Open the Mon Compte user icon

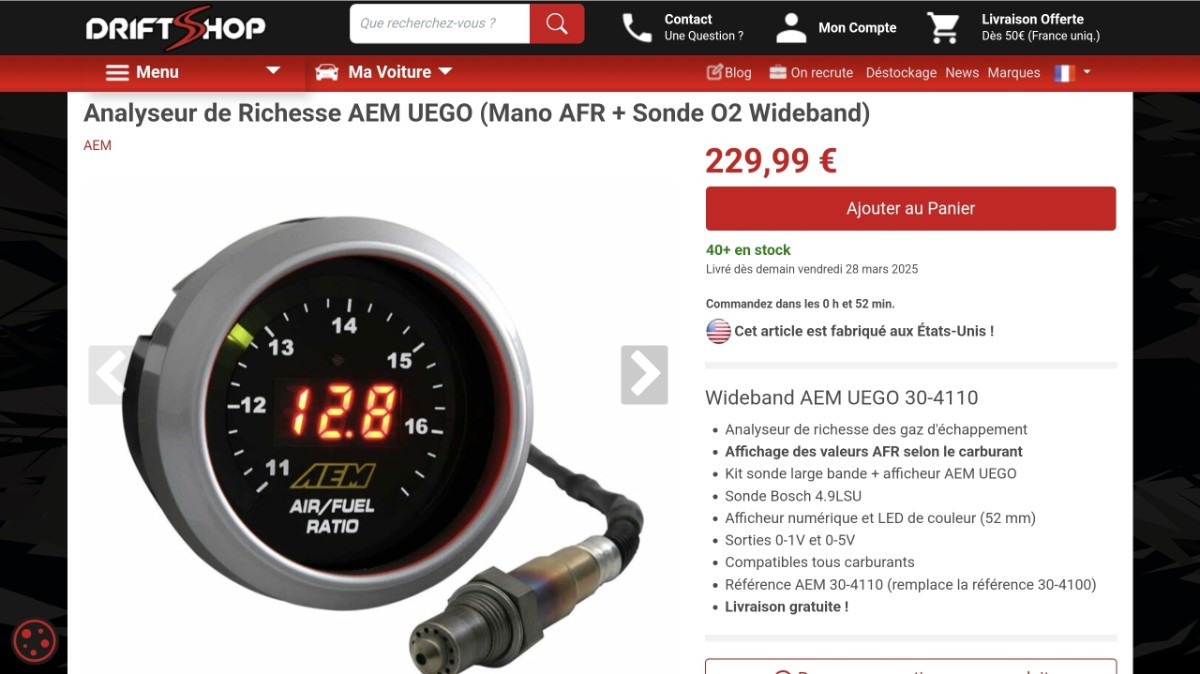(x=791, y=28)
